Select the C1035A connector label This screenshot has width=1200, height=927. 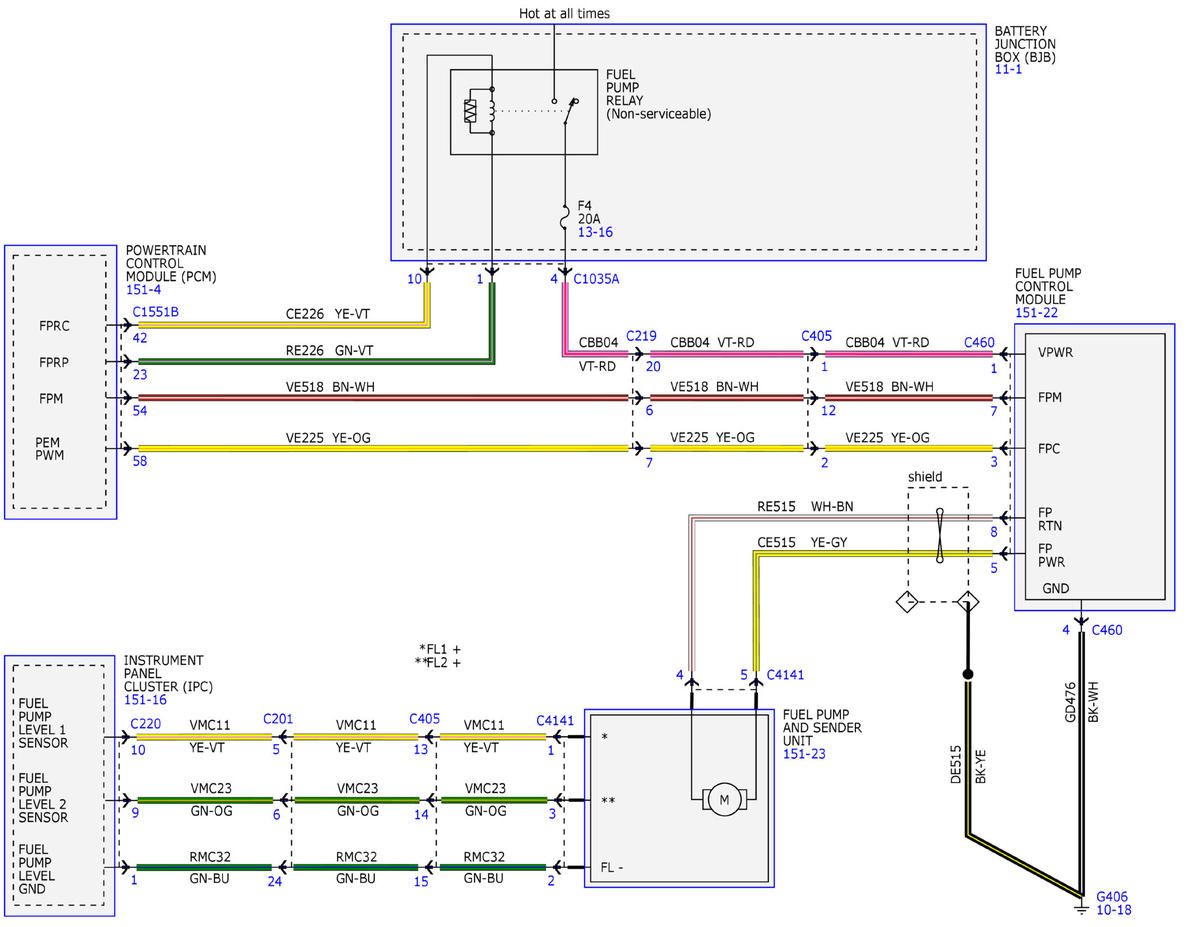tap(596, 279)
